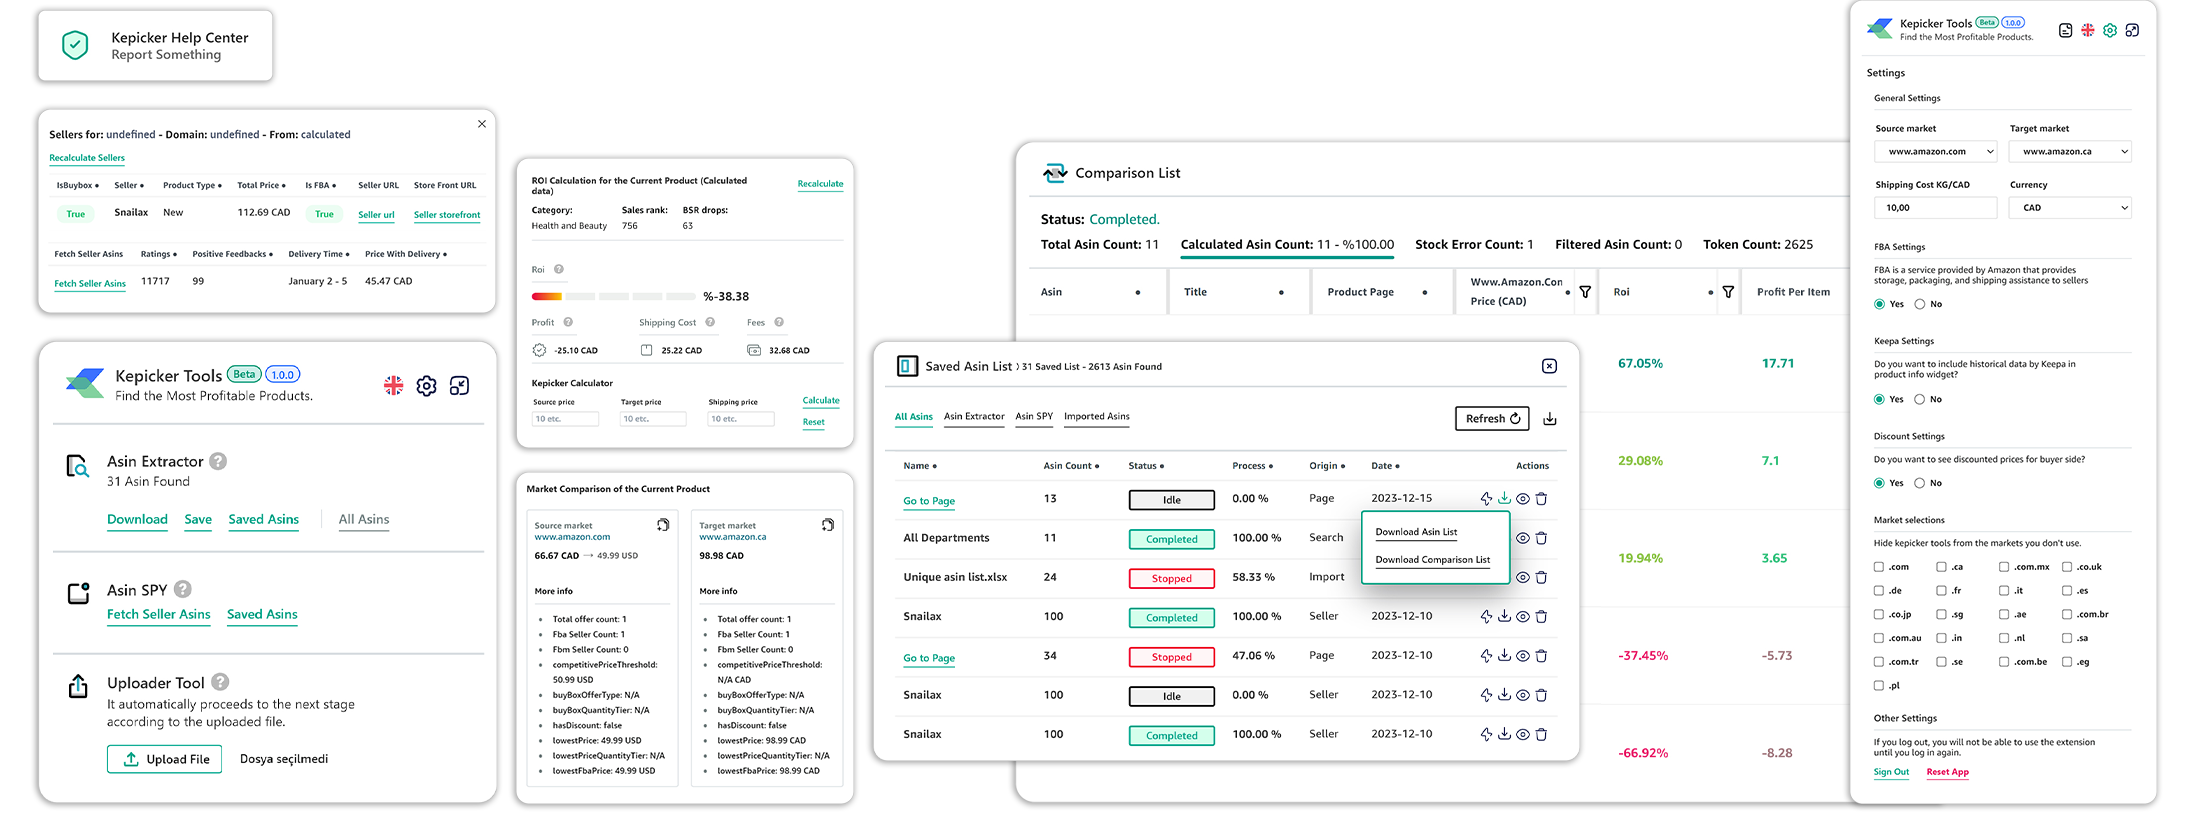Click green settings gear in Settings panel header

tap(2110, 30)
